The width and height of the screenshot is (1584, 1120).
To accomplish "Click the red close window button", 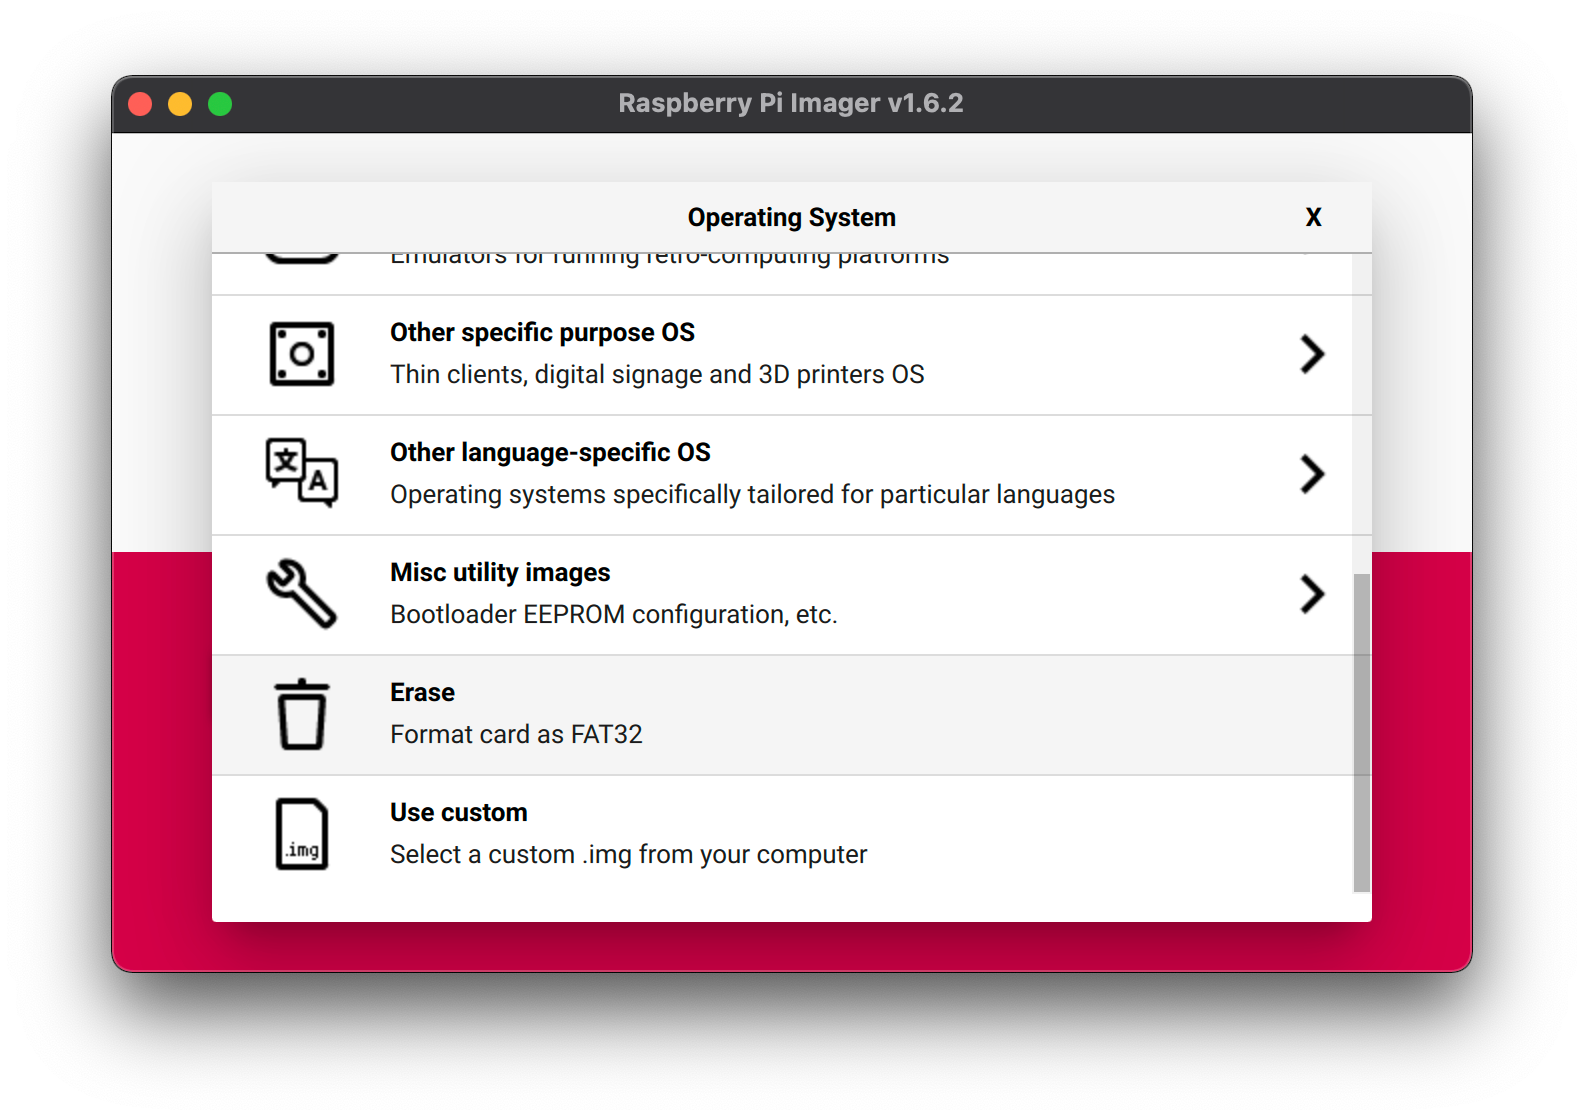I will [140, 104].
